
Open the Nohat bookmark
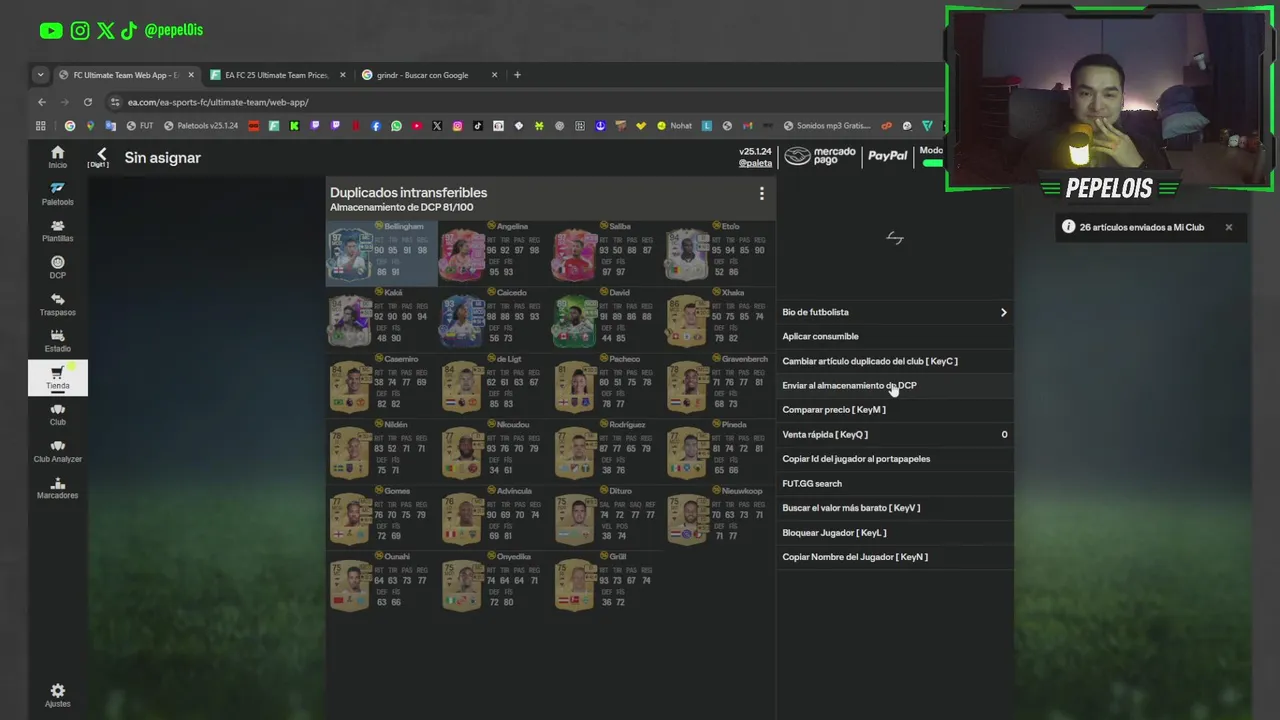point(674,126)
